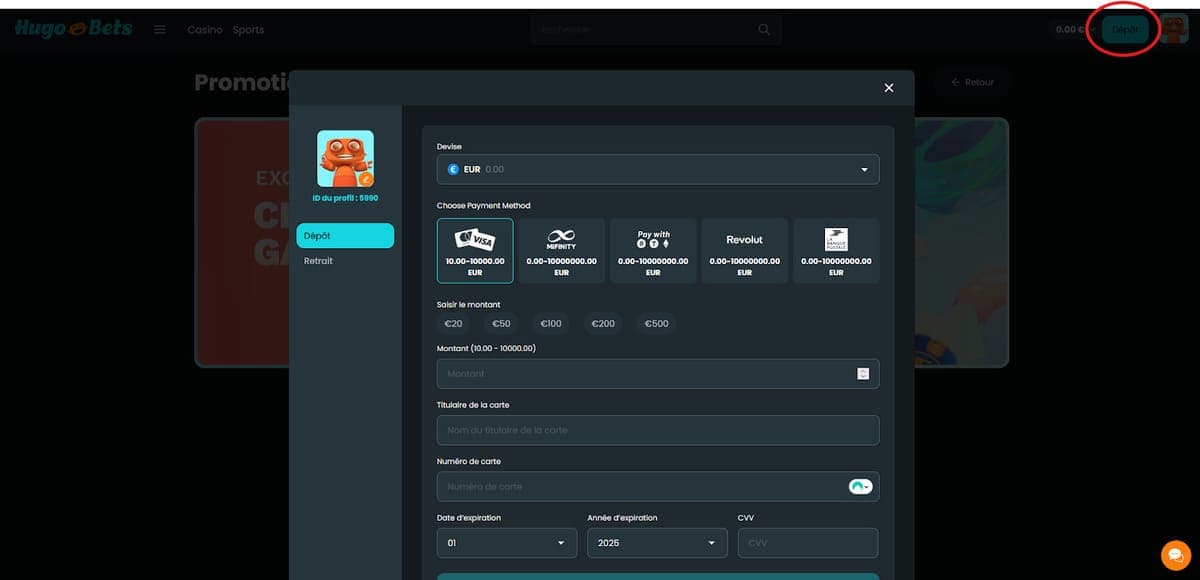Viewport: 1200px width, 580px height.
Task: Open the expiration month dropdown
Action: [x=507, y=543]
